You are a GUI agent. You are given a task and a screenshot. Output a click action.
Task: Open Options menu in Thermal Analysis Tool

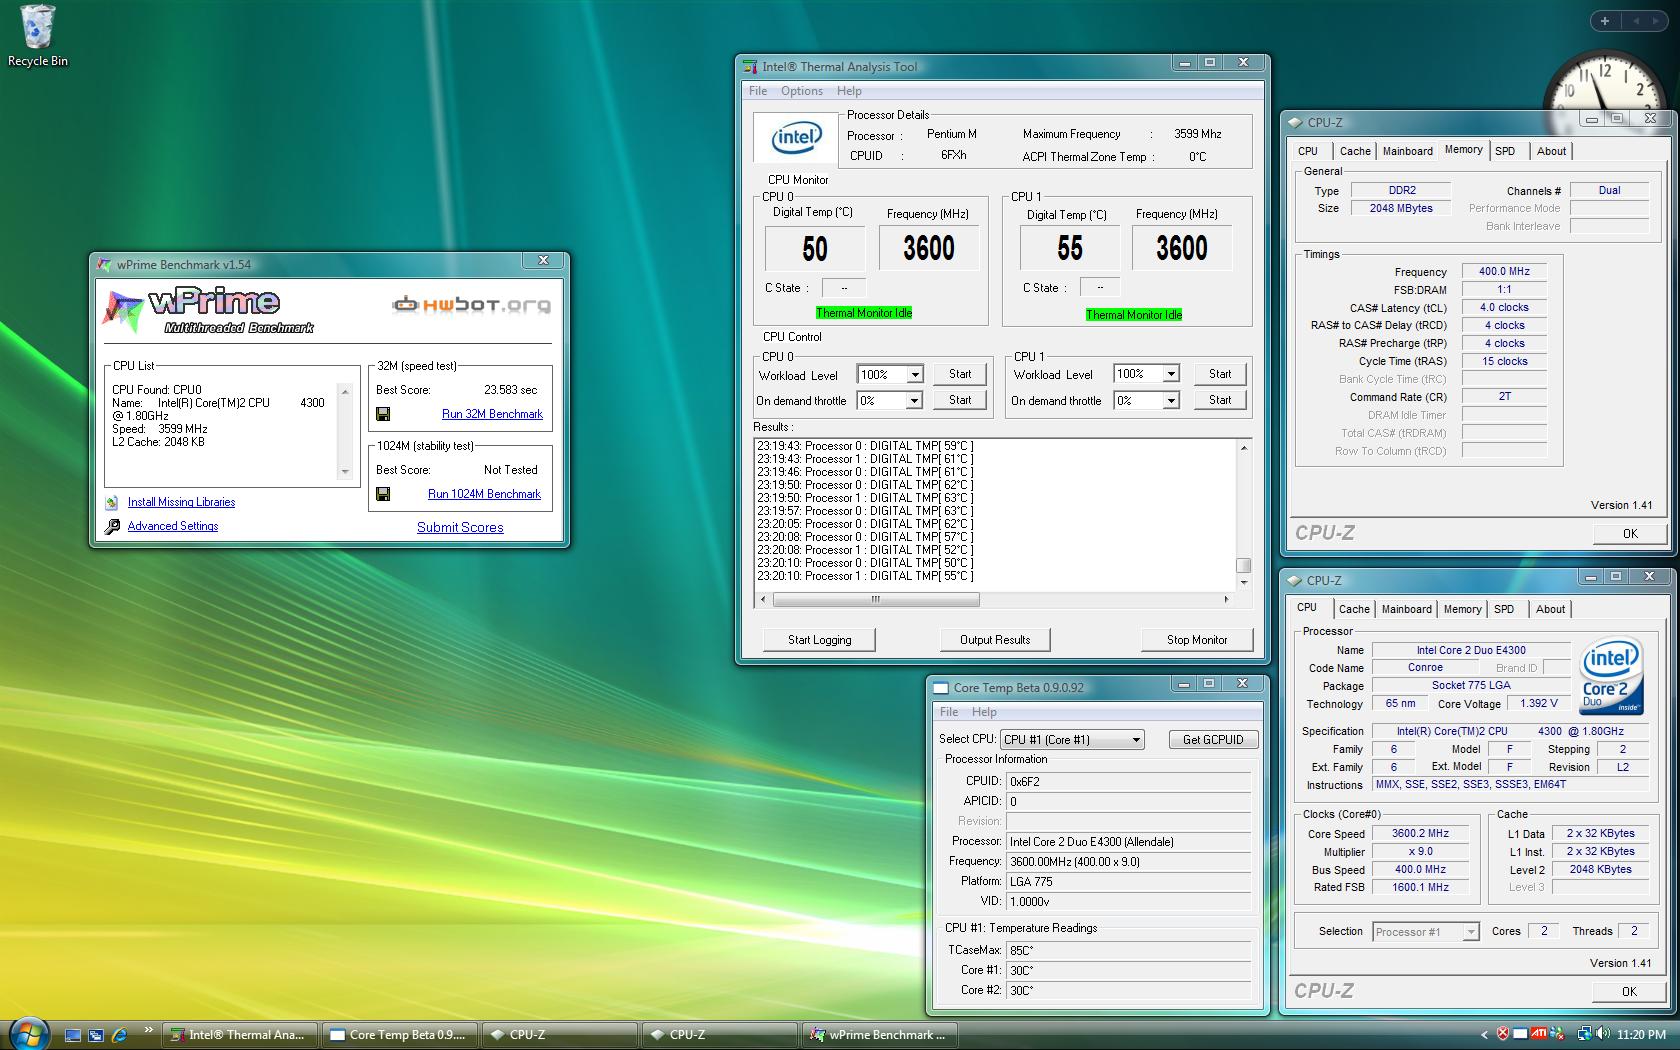802,91
